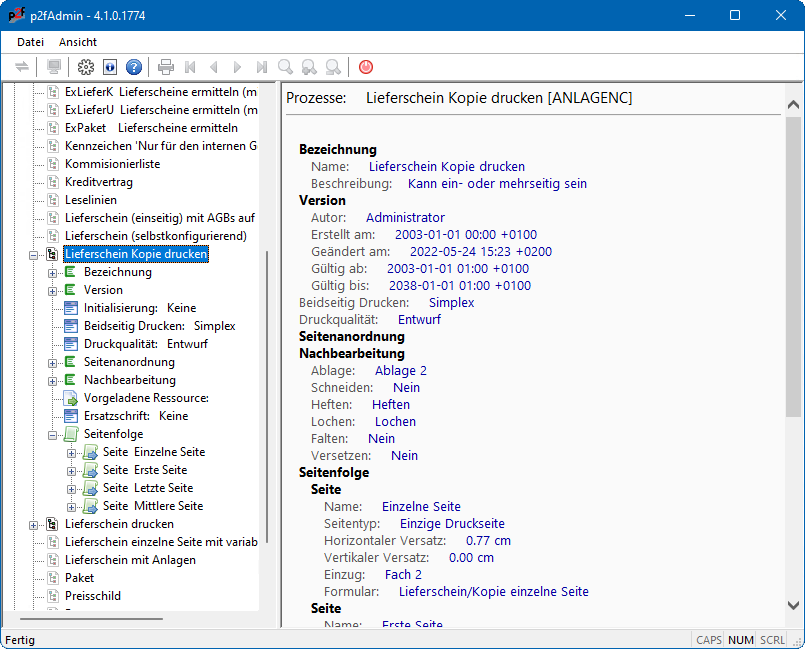Open the Datei menu
The height and width of the screenshot is (649, 805).
tap(30, 42)
